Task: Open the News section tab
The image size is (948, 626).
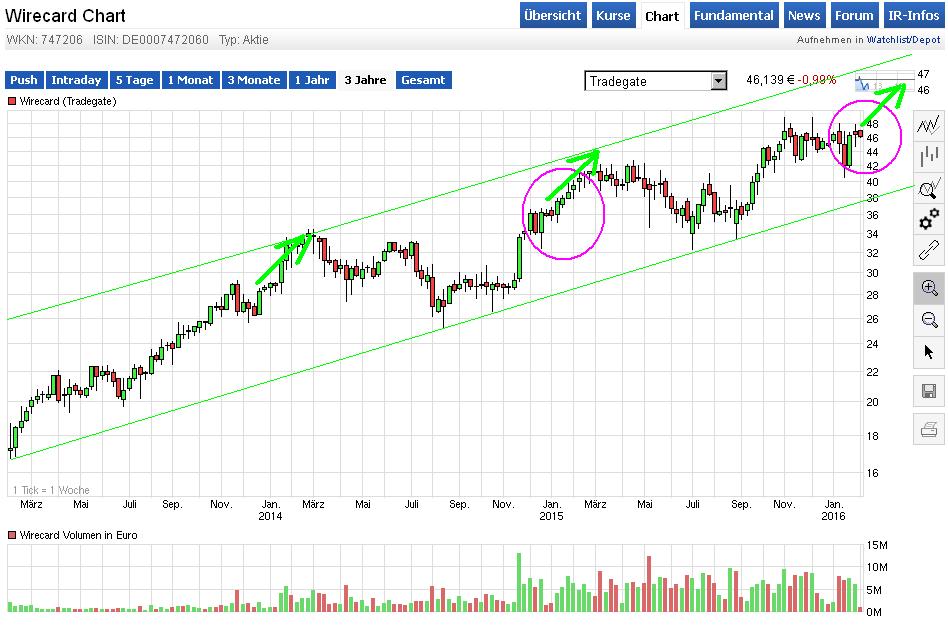Action: click(x=804, y=15)
